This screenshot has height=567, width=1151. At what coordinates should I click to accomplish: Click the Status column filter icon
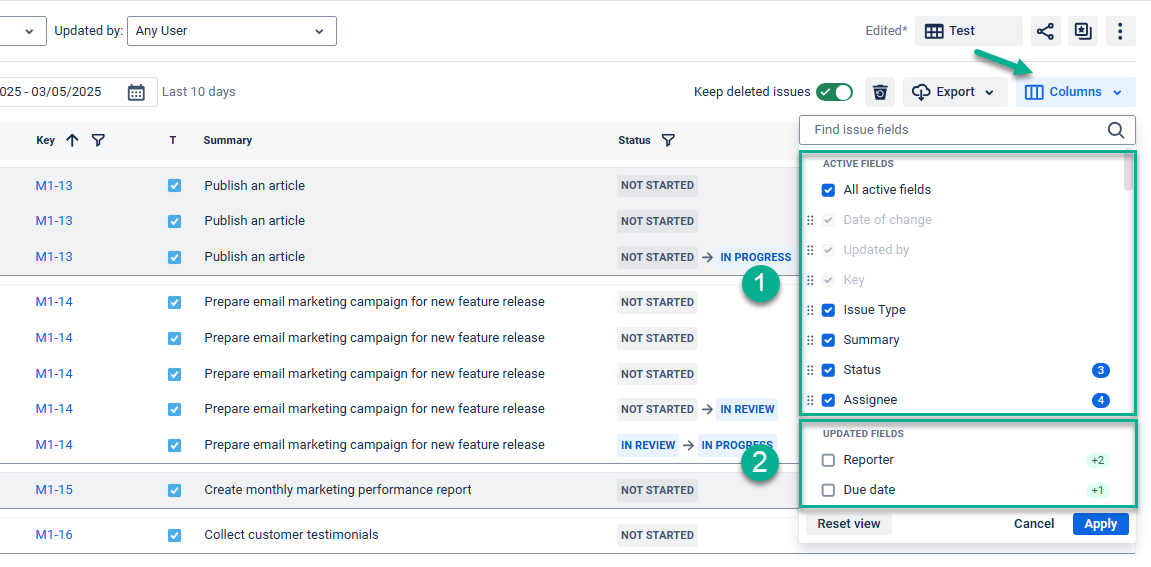(x=668, y=140)
